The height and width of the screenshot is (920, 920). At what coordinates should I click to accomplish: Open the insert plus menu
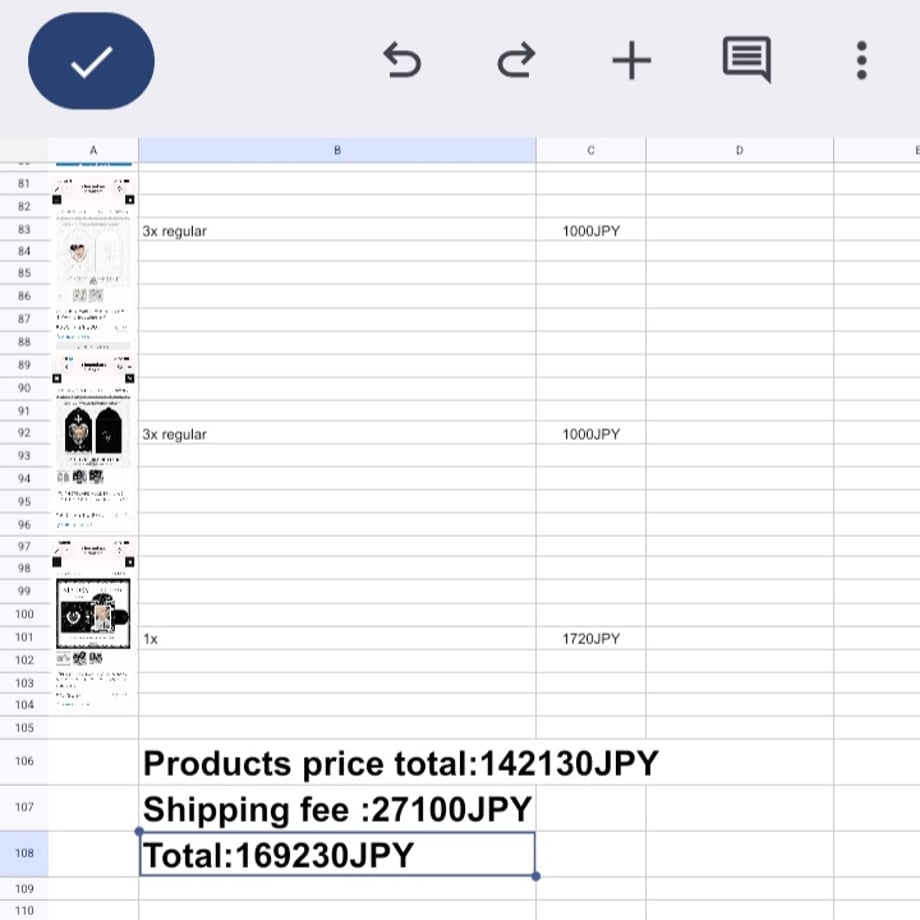[631, 60]
